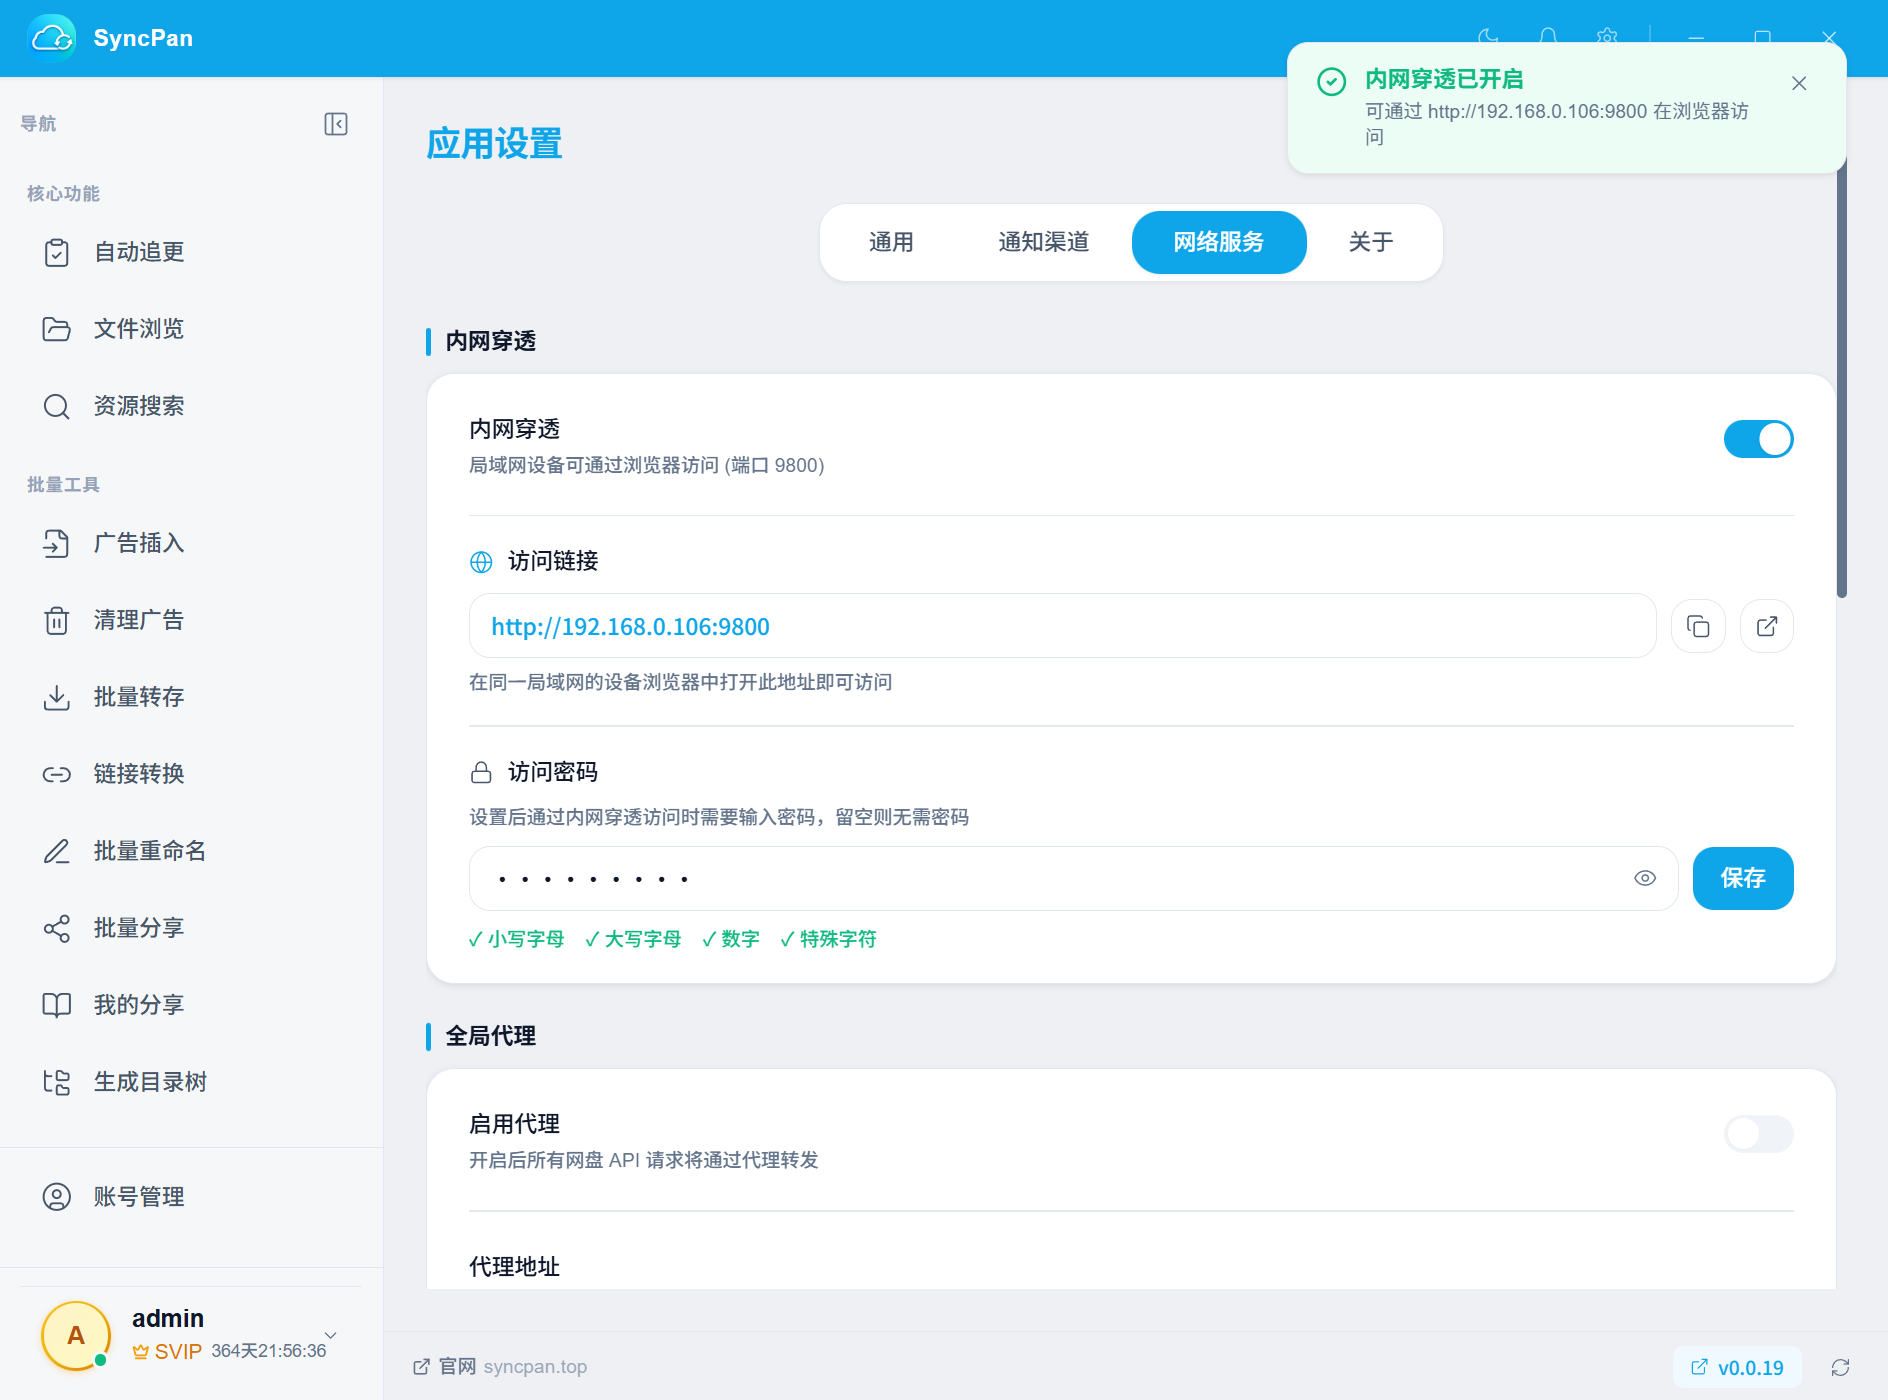Expand the admin user menu chevron
The width and height of the screenshot is (1888, 1400).
331,1335
